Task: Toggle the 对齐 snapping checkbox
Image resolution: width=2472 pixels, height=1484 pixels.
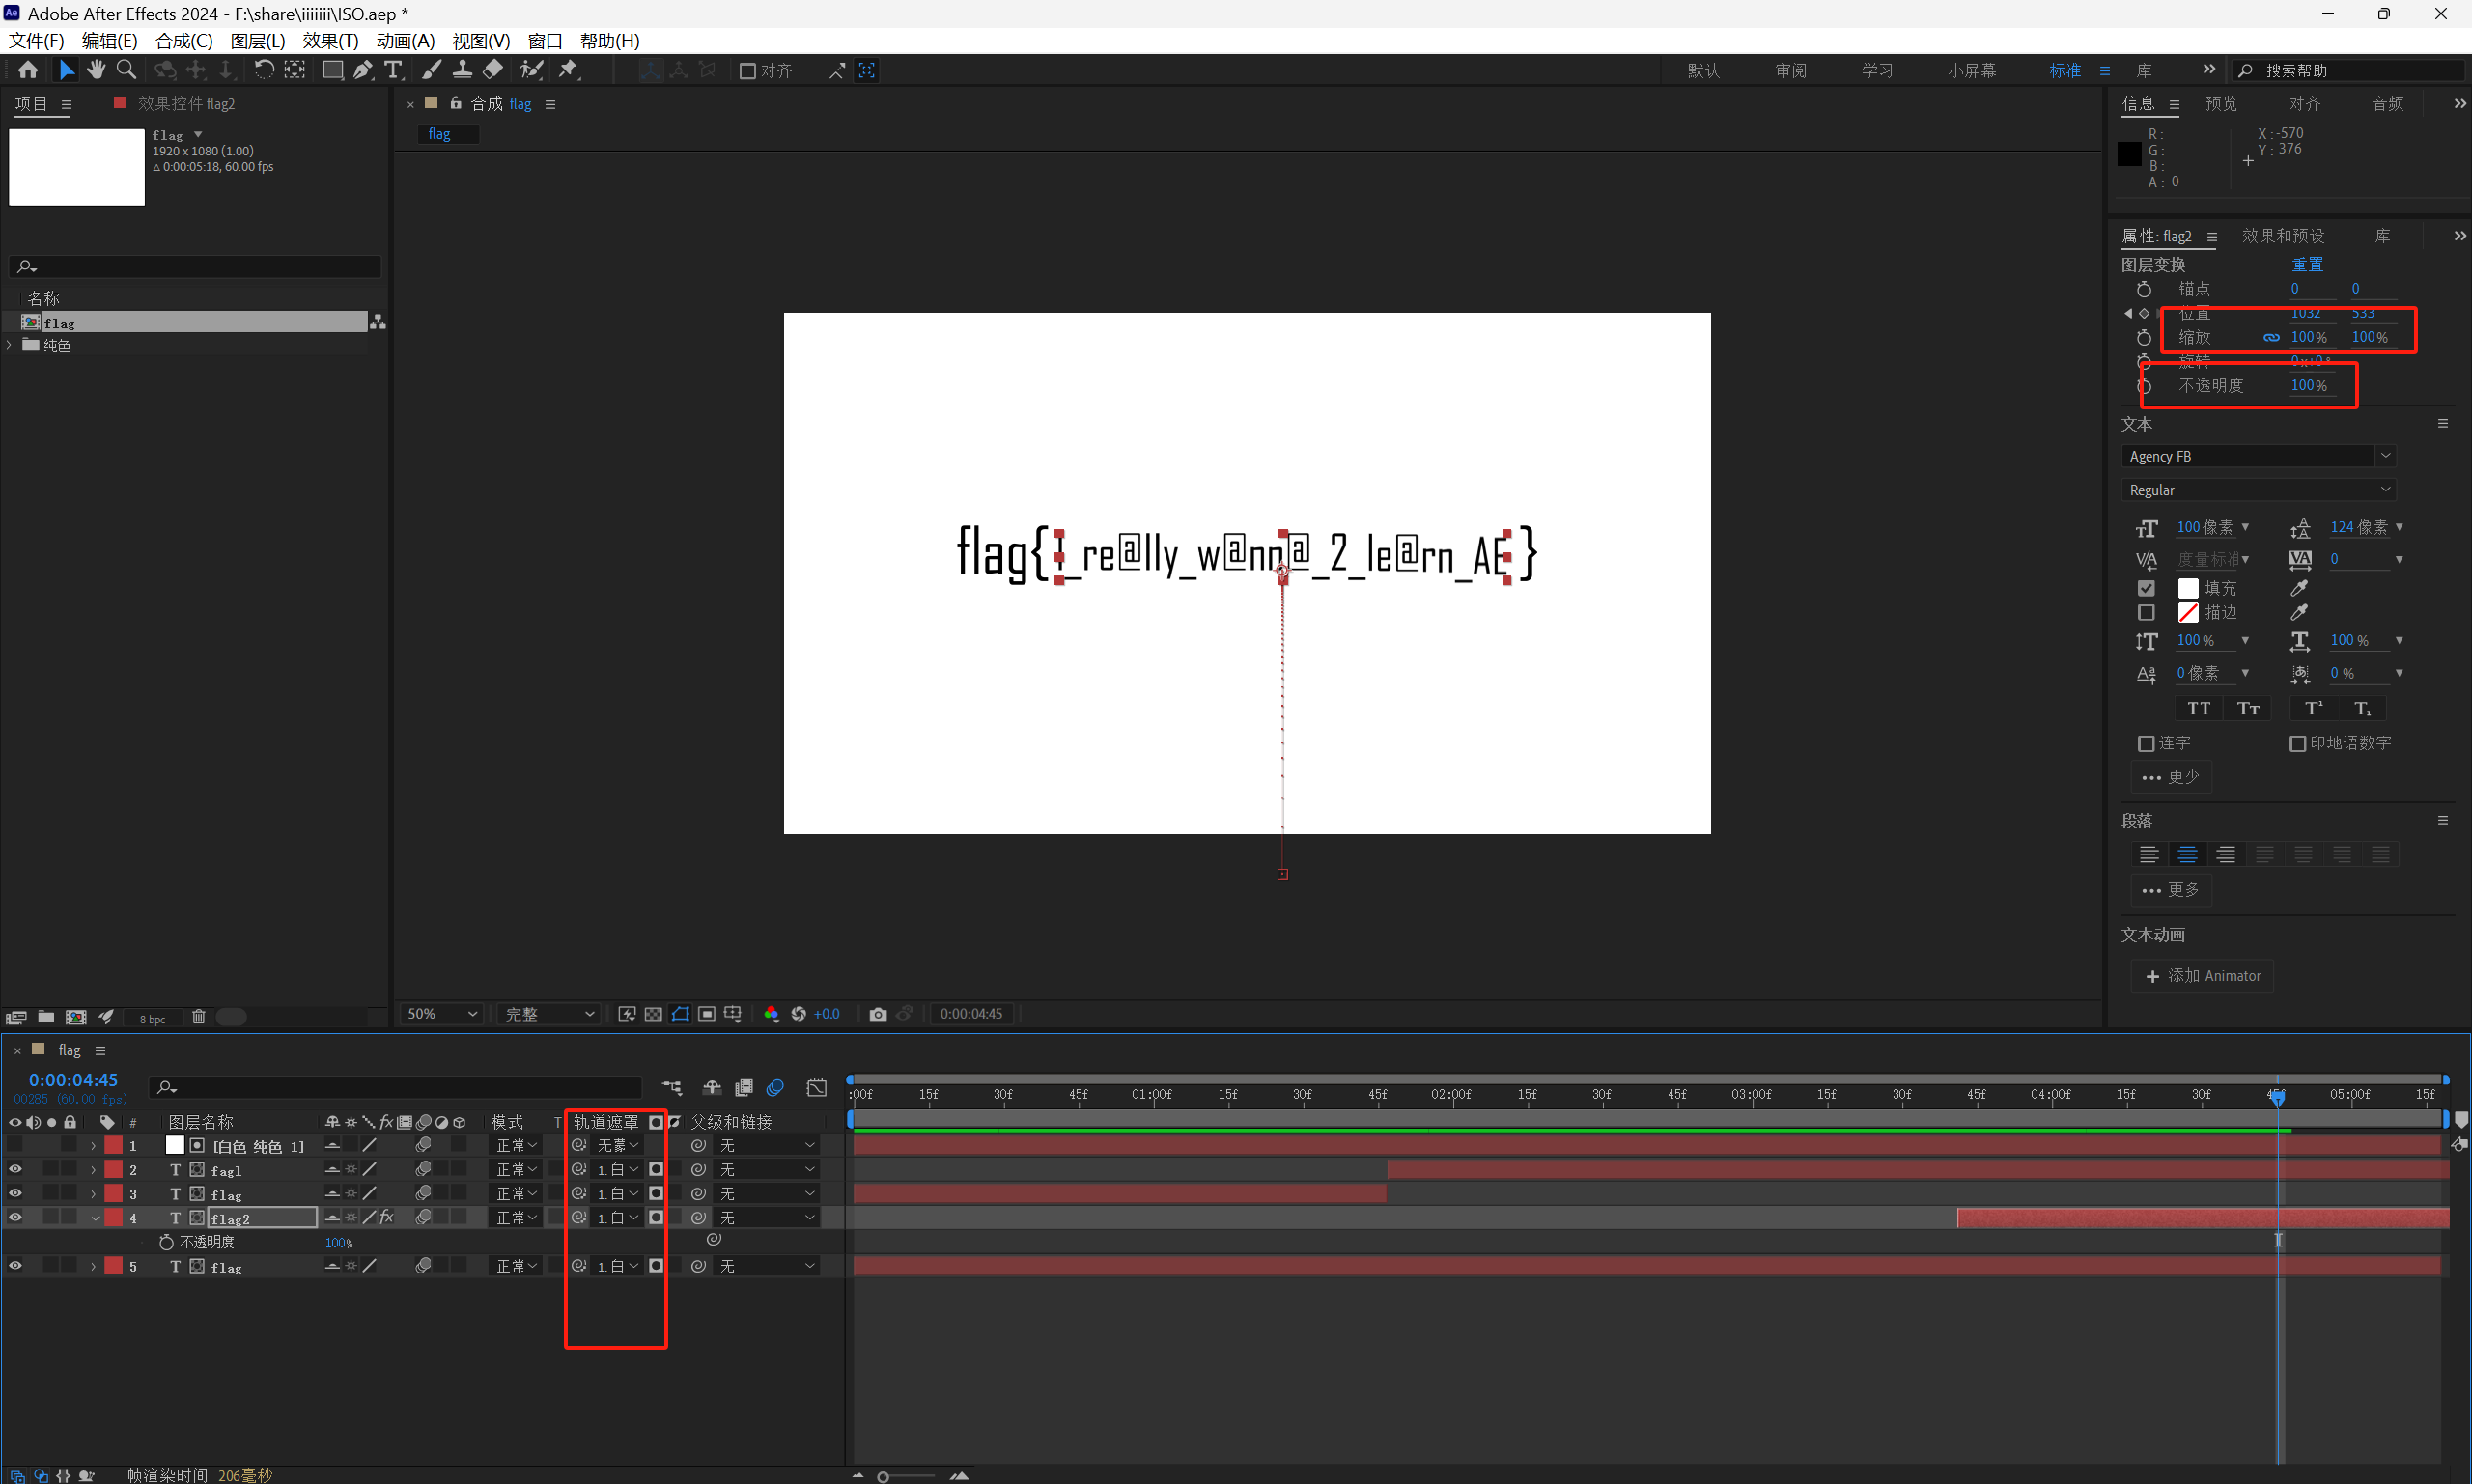Action: coord(747,71)
